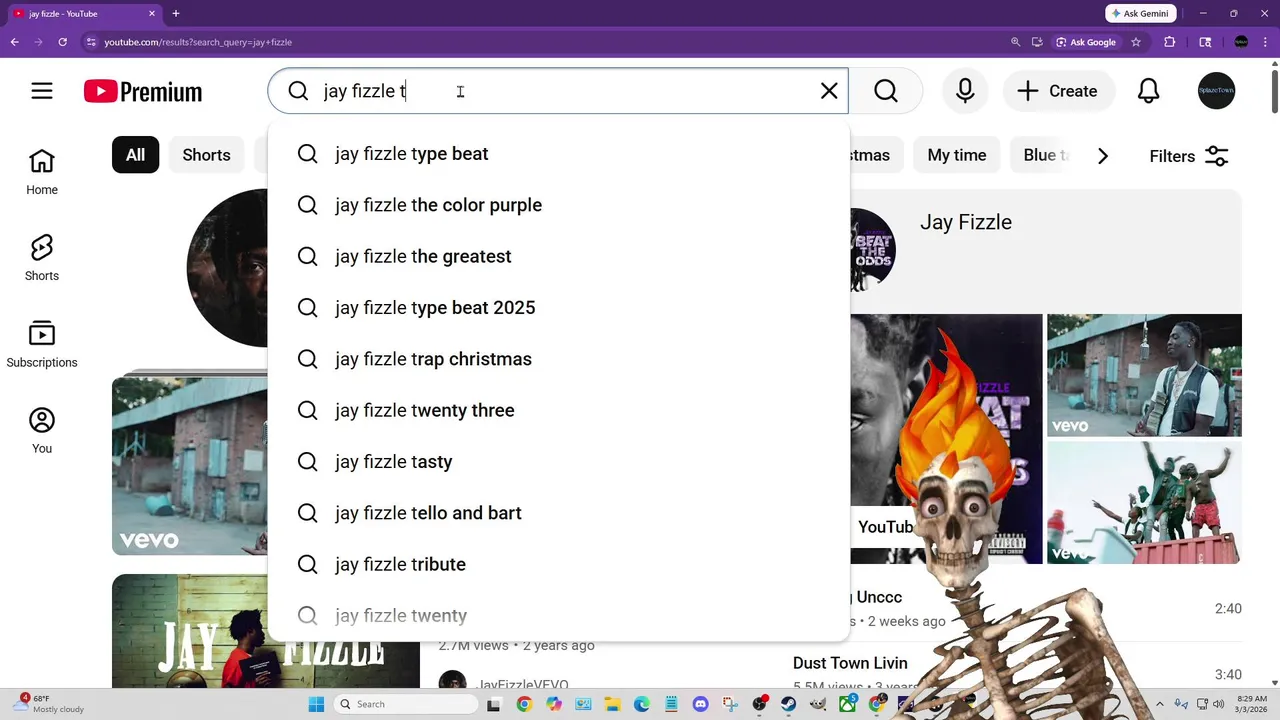This screenshot has height=720, width=1280.
Task: Choose suggestion jay fizzle tello and bart
Action: point(558,513)
